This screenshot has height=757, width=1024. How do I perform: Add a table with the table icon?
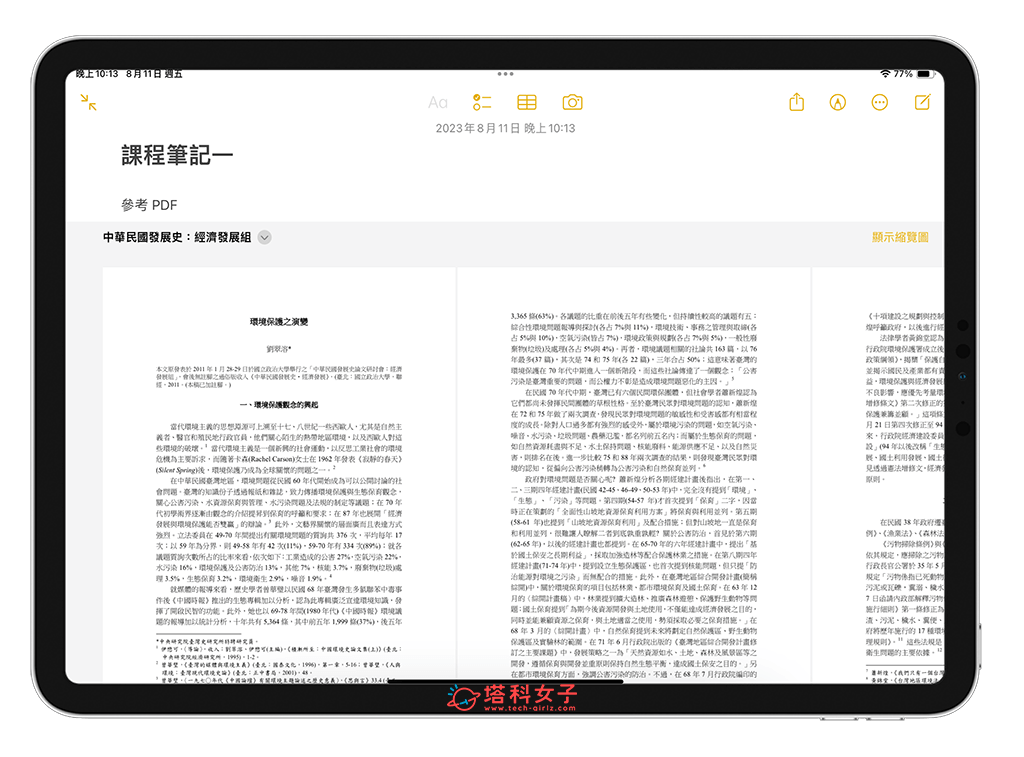coord(526,103)
